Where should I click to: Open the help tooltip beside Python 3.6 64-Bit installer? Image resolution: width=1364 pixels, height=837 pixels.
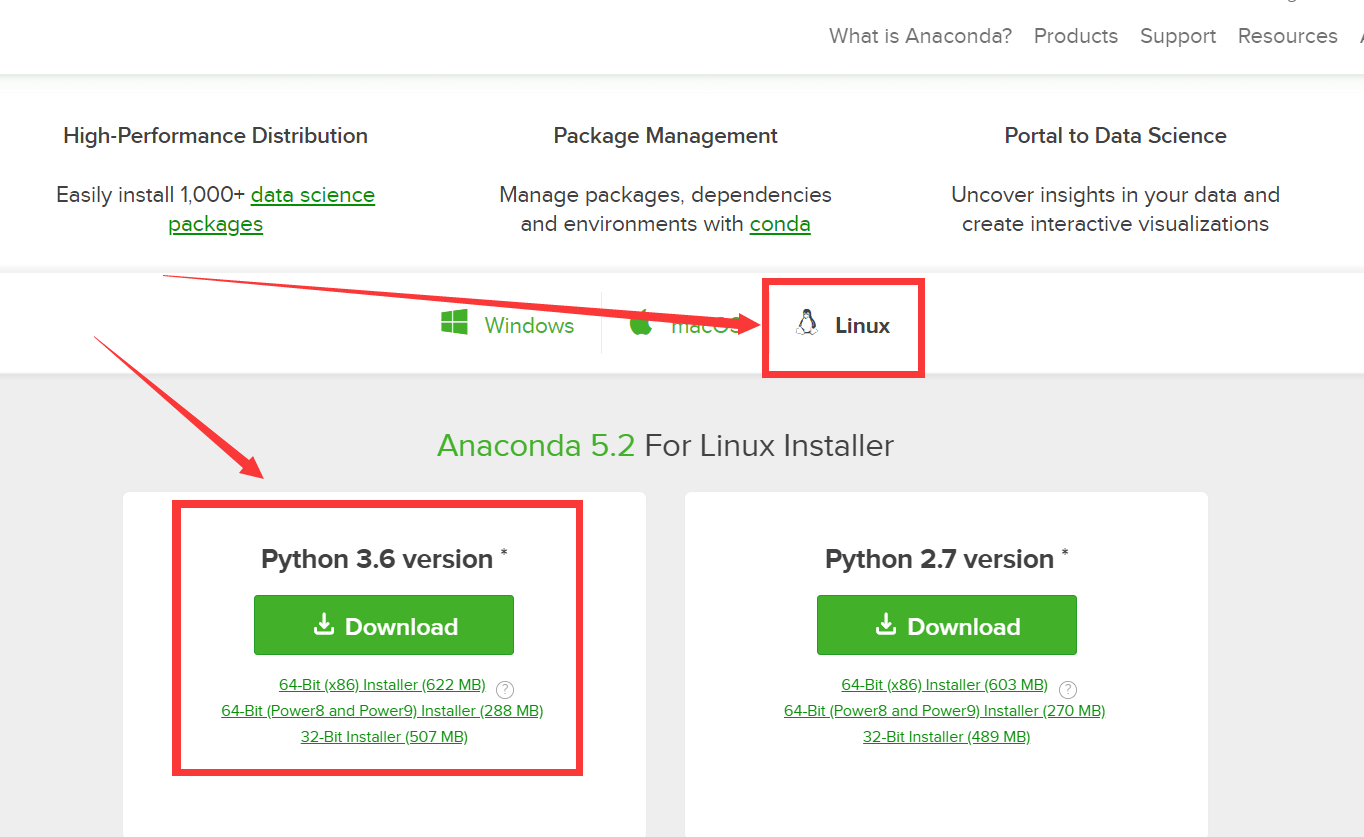(505, 690)
